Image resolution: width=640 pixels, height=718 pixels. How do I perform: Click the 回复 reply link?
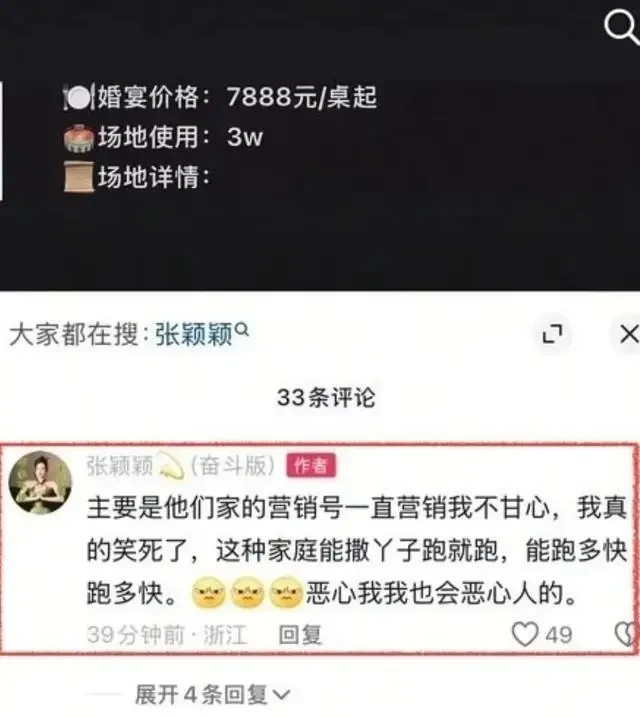[x=300, y=635]
